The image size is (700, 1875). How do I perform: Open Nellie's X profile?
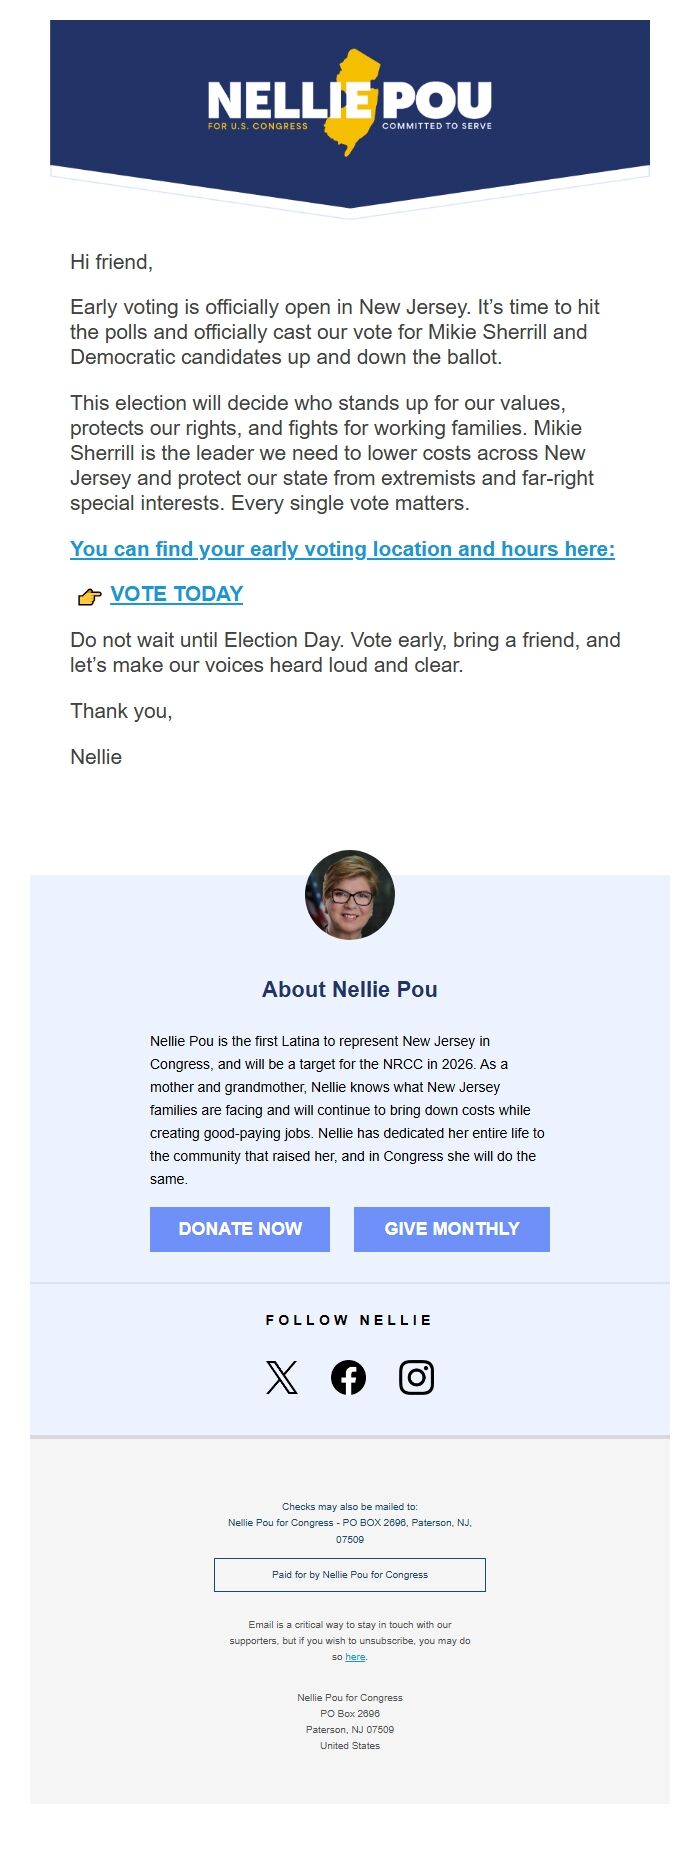click(x=282, y=1377)
